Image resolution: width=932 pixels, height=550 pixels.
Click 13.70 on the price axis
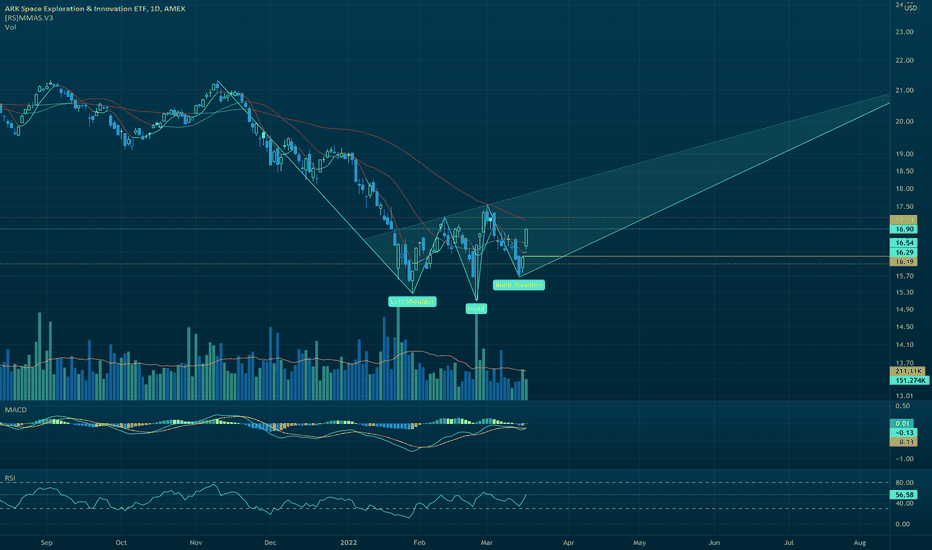(x=904, y=363)
